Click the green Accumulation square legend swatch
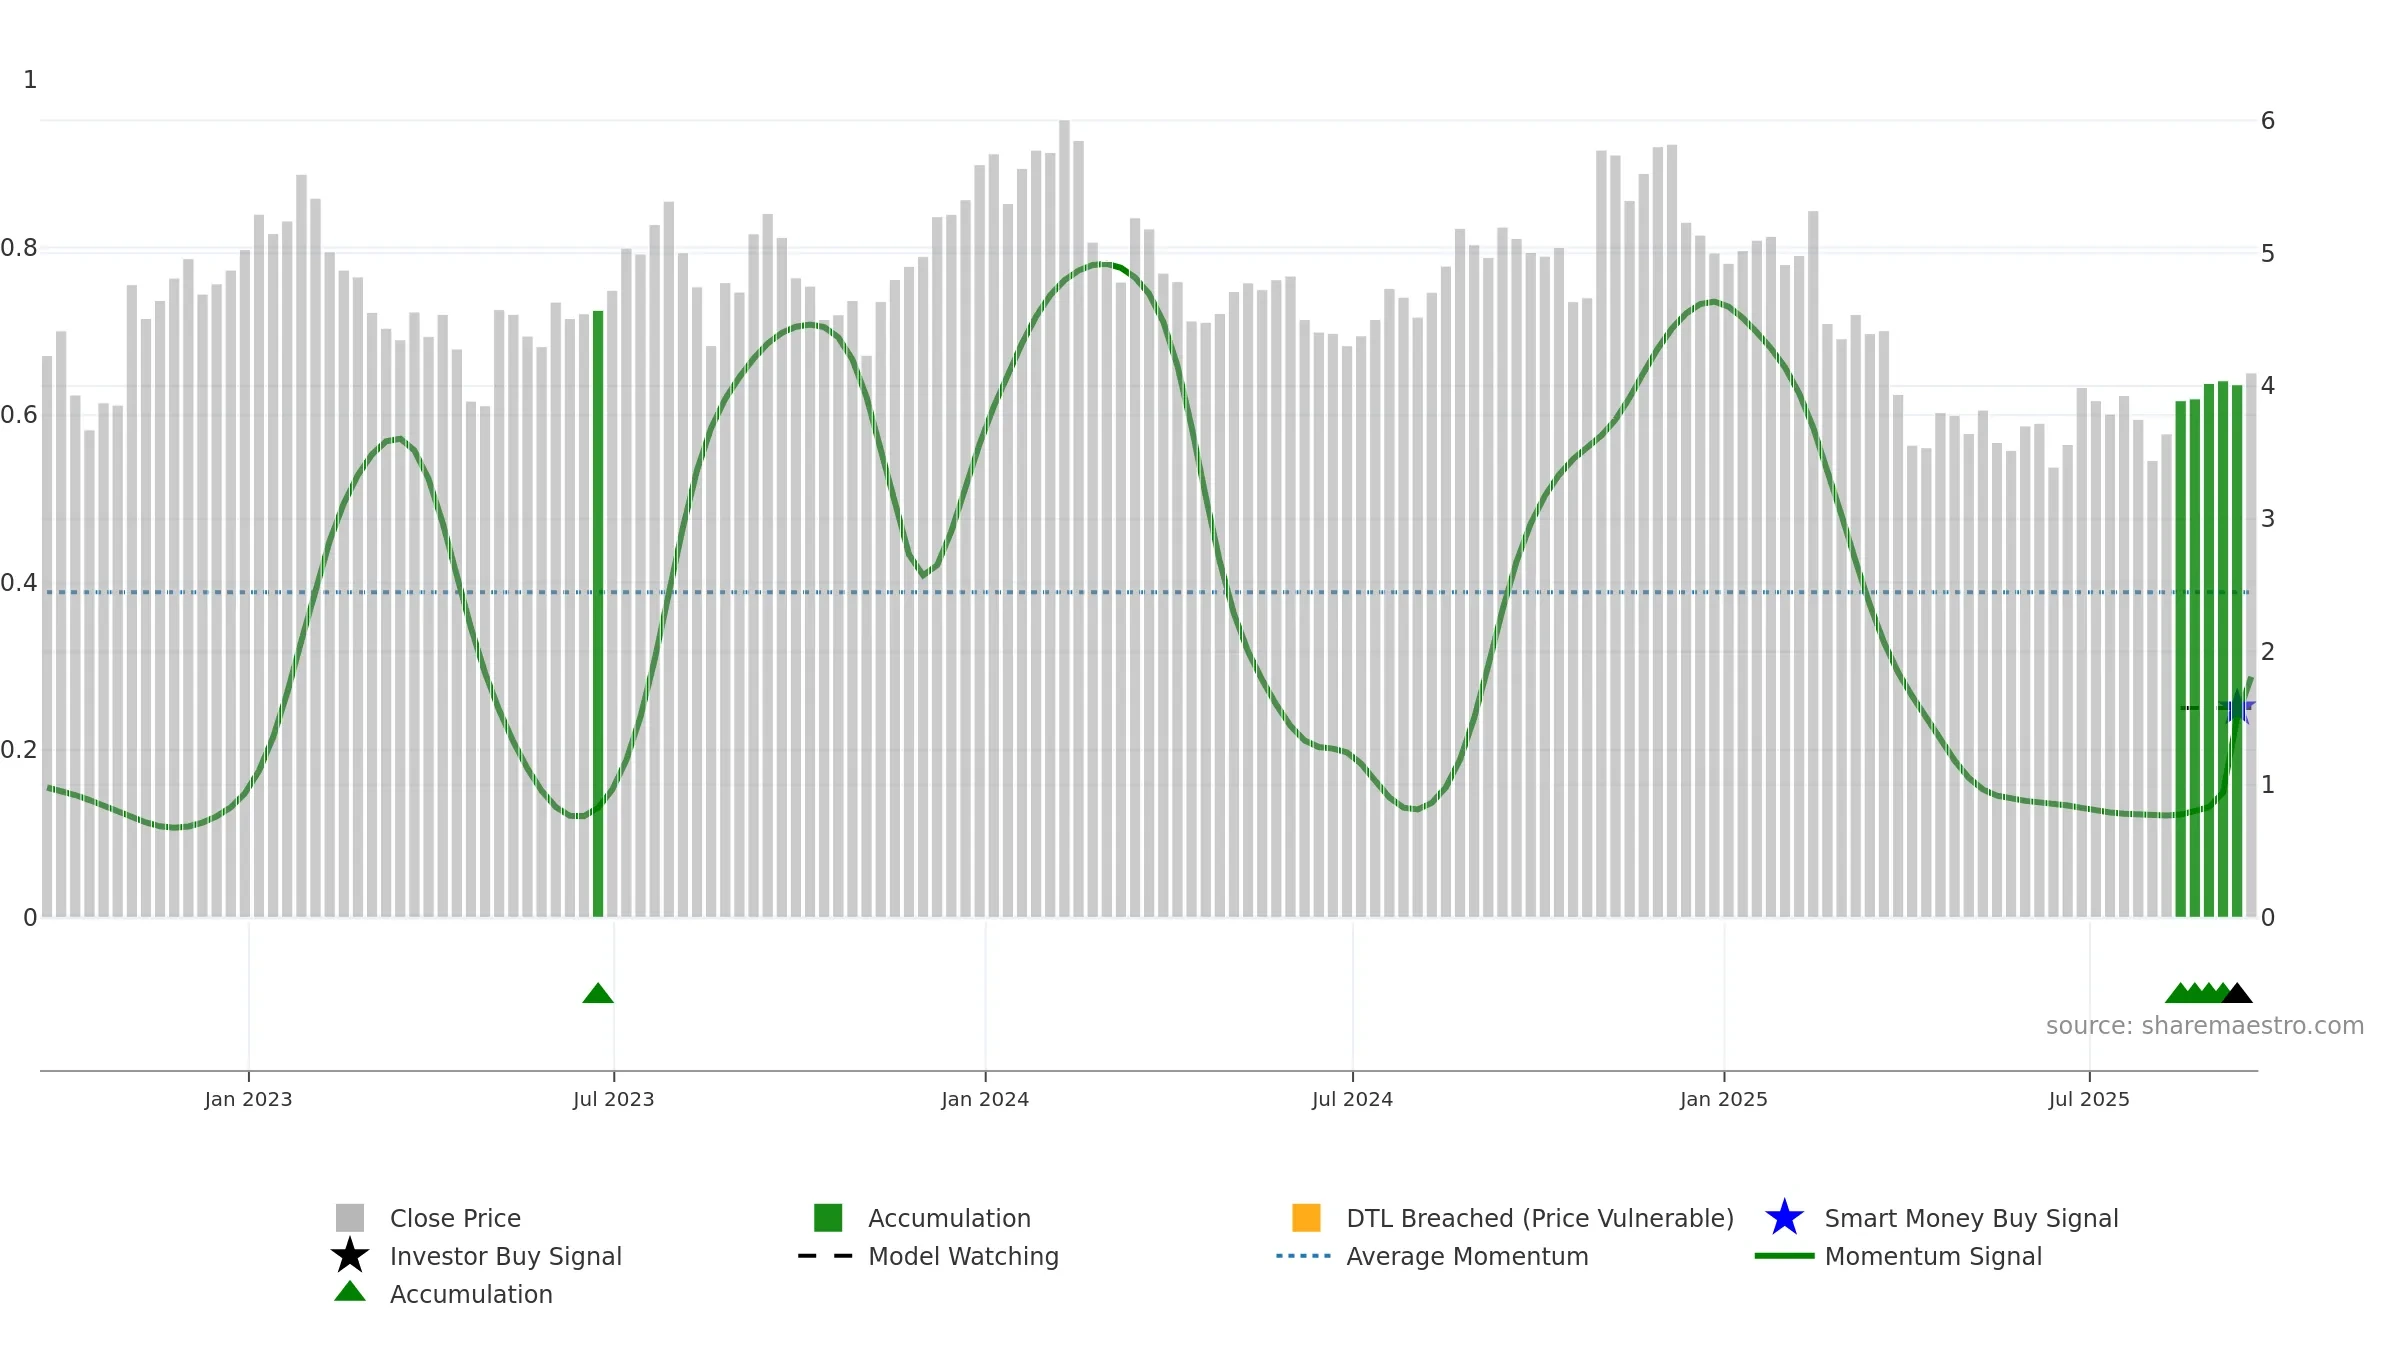2400x1350 pixels. click(828, 1218)
